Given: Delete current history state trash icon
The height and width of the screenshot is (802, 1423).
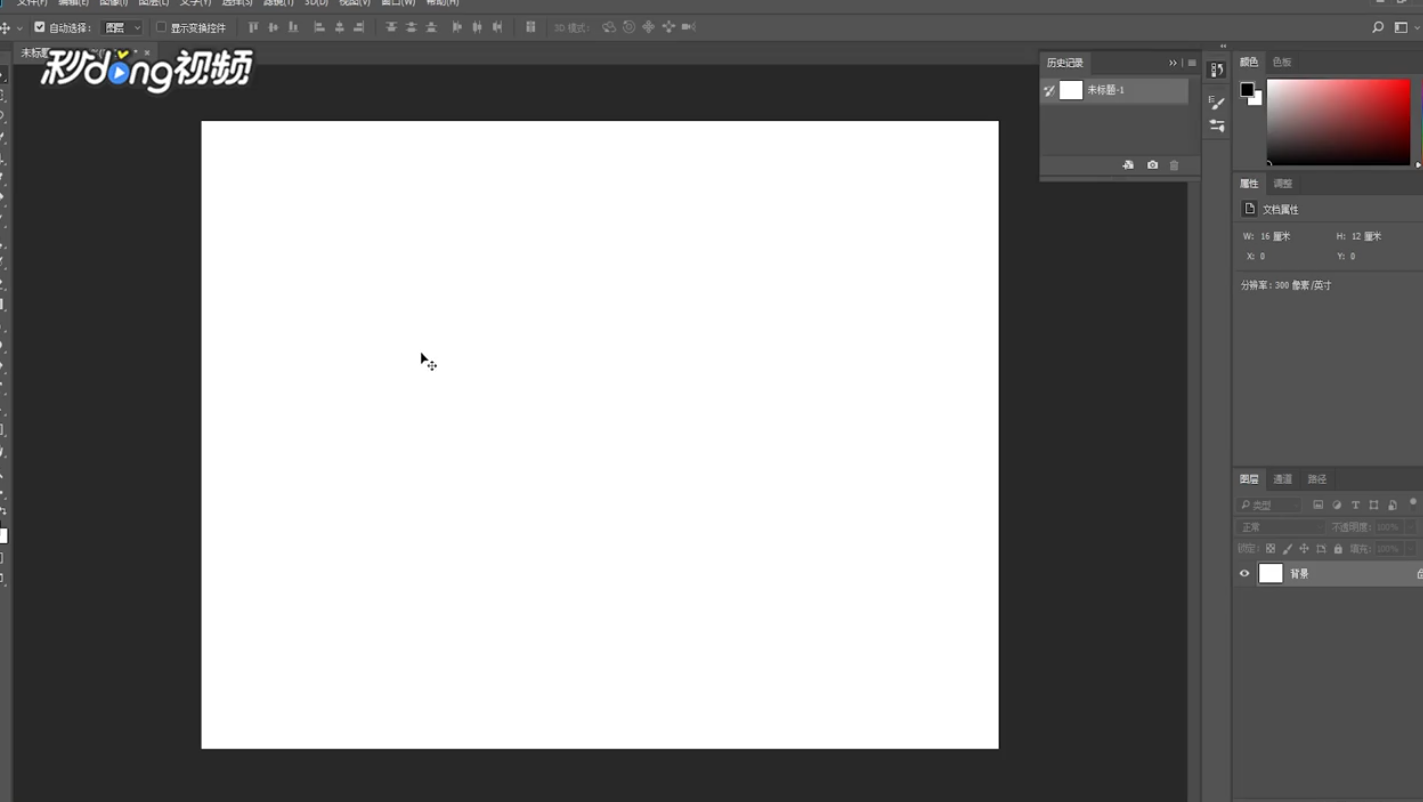Looking at the screenshot, I should (x=1174, y=165).
